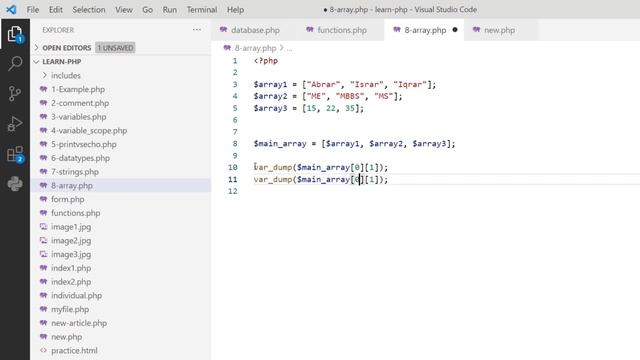Switch to the functions.php tab

pyautogui.click(x=341, y=30)
